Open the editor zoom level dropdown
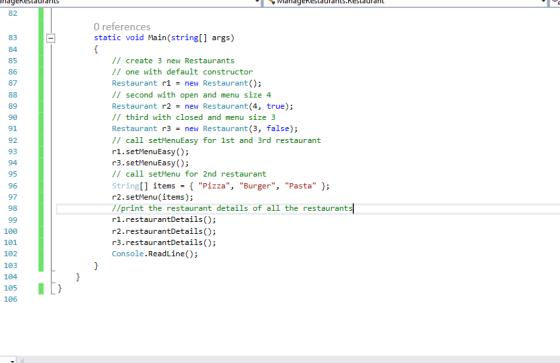 pyautogui.click(x=9, y=360)
